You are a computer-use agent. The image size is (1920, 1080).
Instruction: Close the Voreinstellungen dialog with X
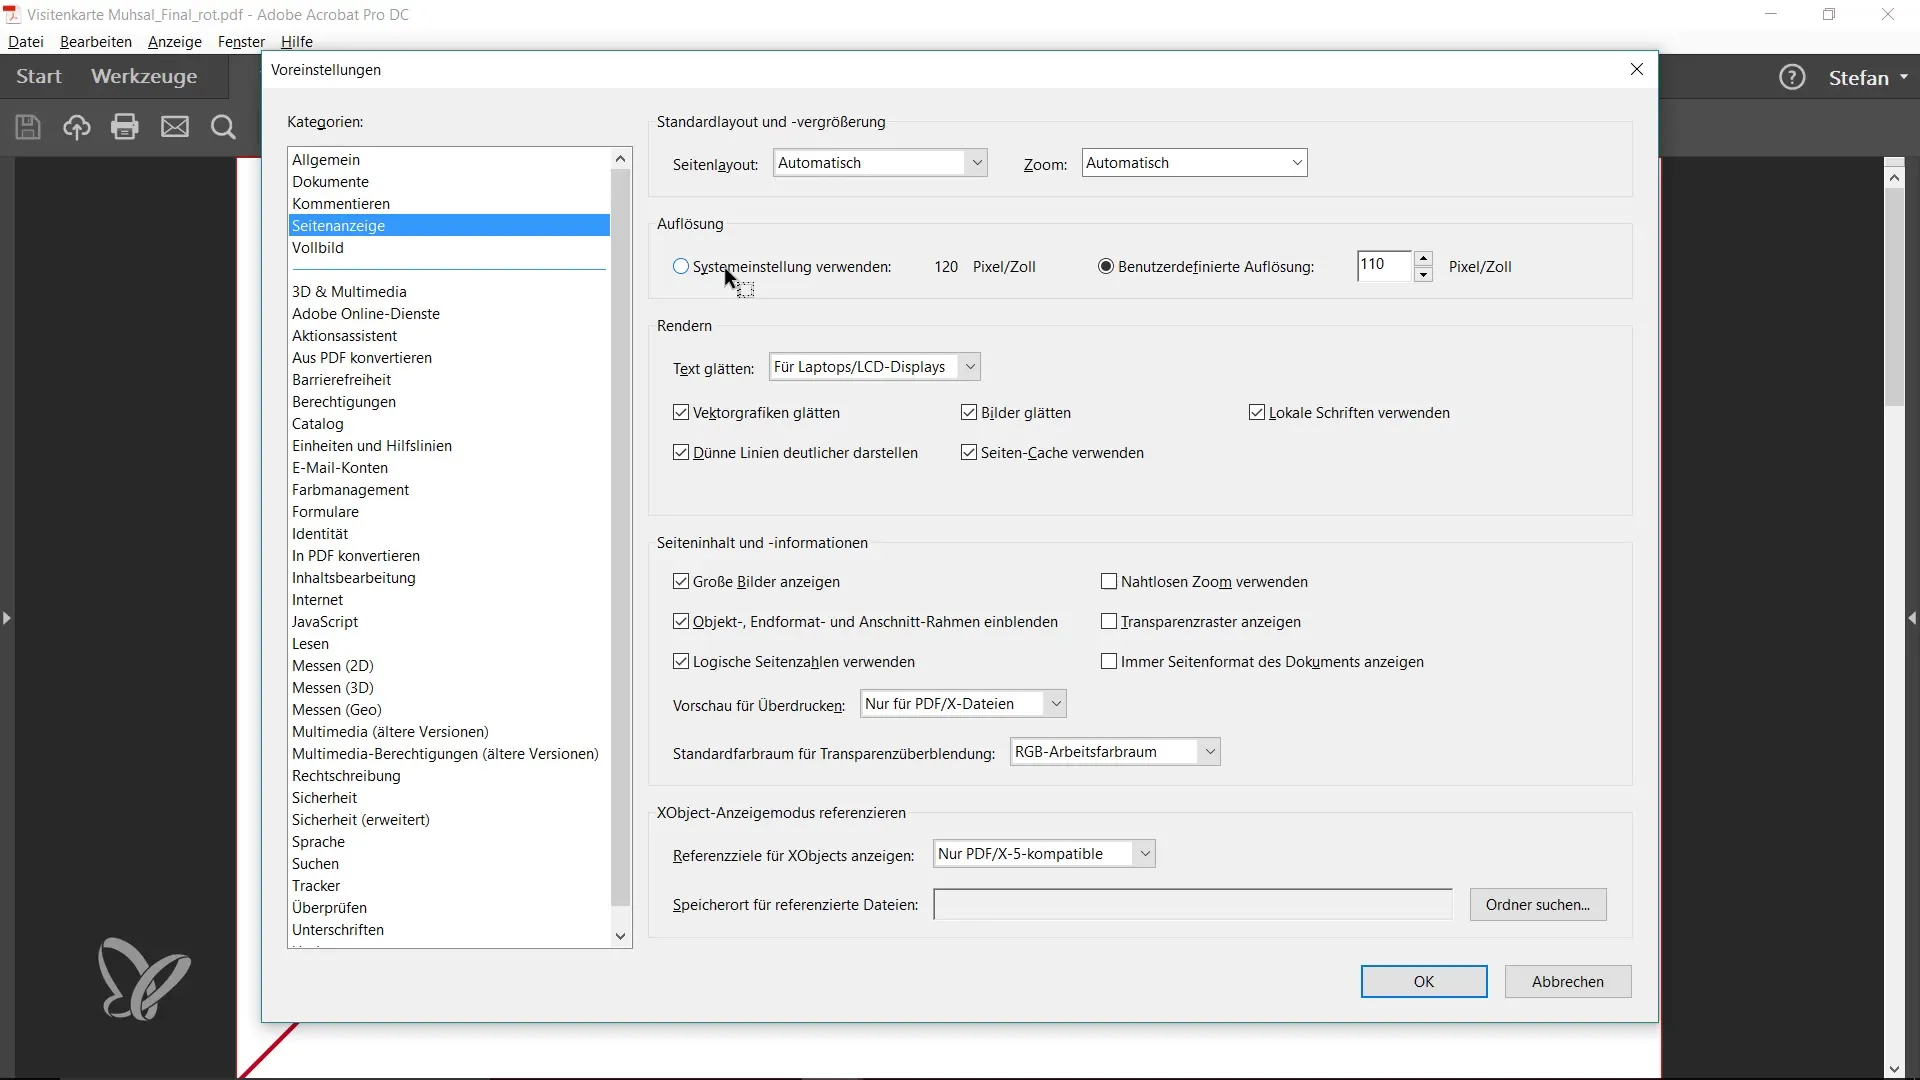click(1637, 69)
